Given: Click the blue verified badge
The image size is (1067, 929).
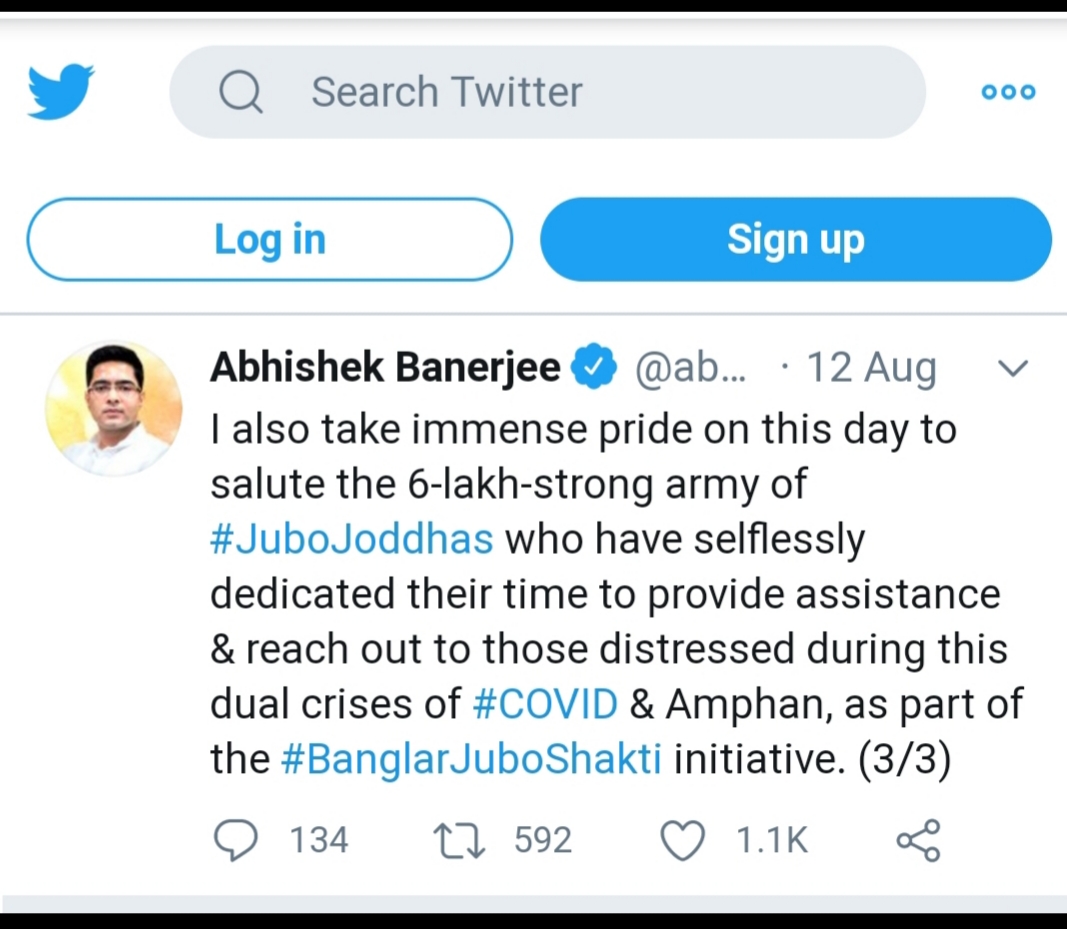Looking at the screenshot, I should (592, 369).
